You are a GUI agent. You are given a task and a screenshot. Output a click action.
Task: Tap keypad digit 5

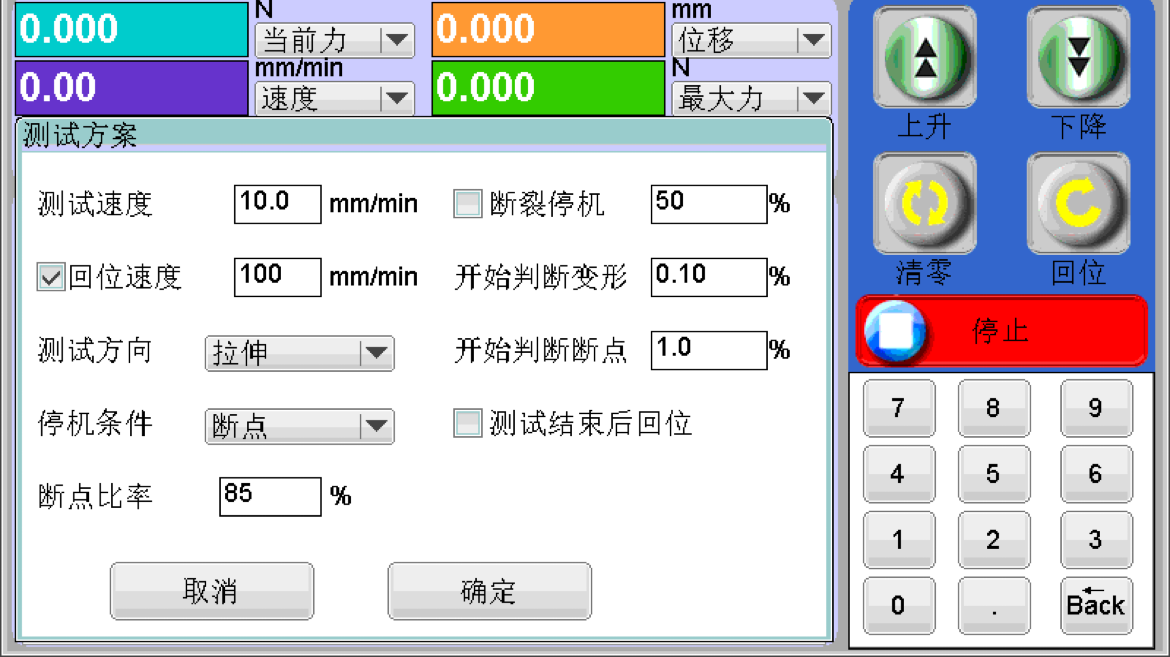[993, 473]
